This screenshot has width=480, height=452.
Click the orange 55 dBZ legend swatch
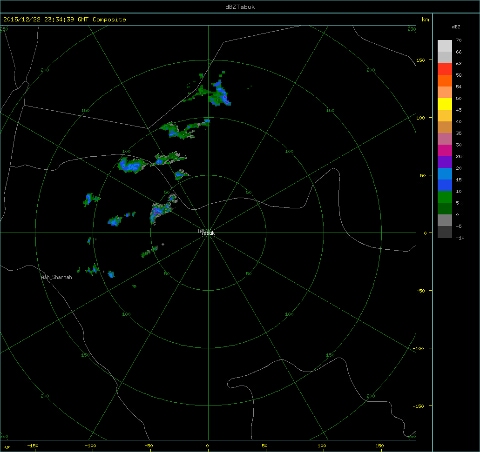tap(445, 81)
